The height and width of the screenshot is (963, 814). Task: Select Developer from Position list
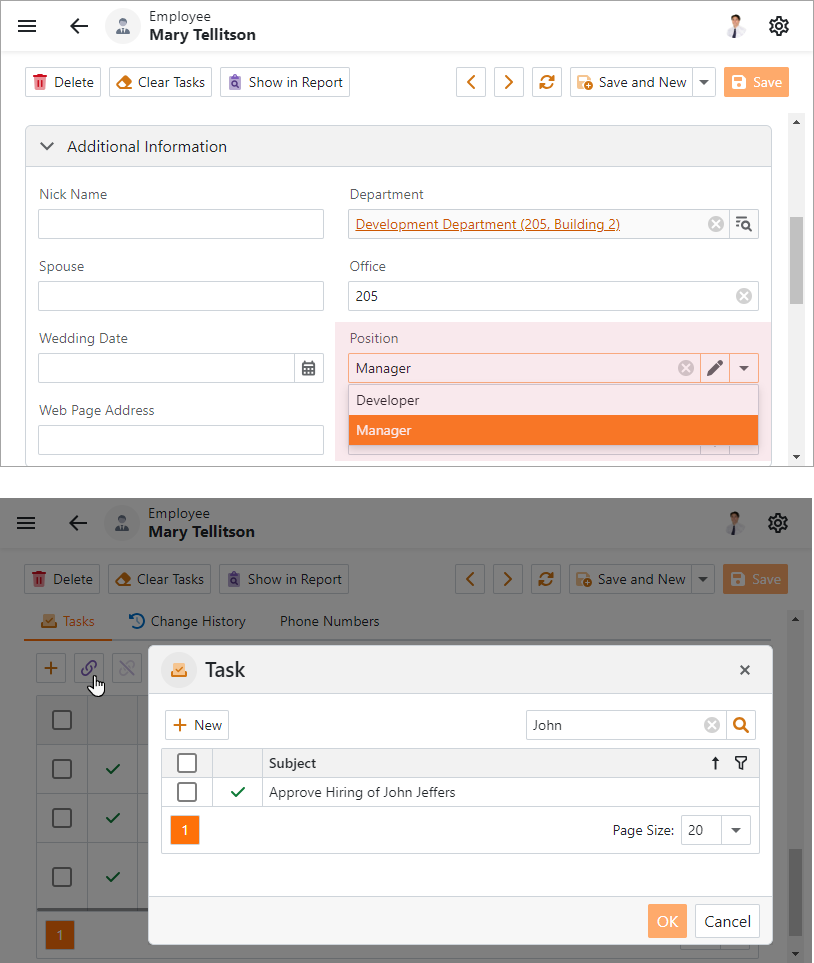(x=553, y=400)
